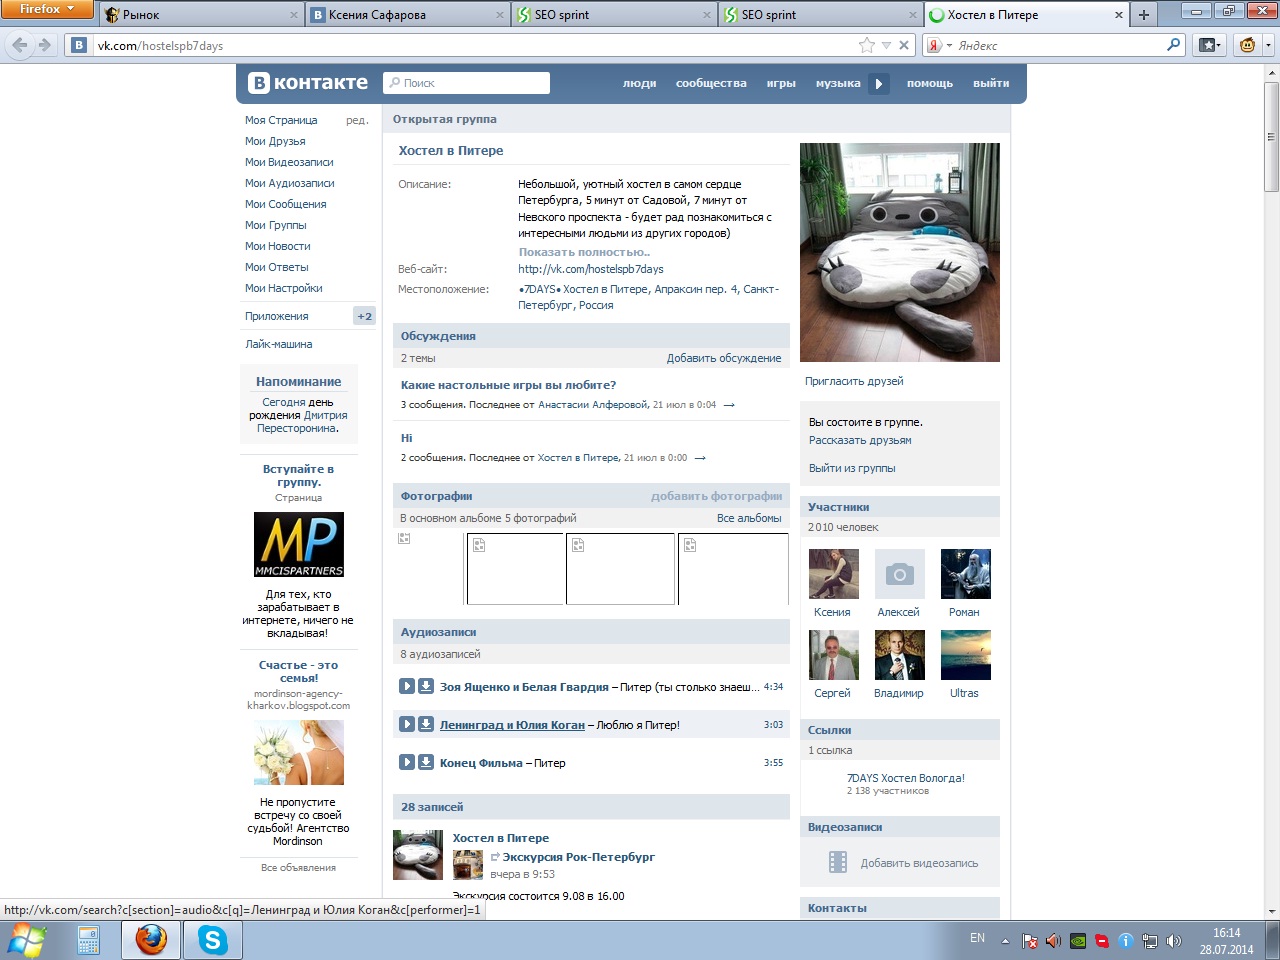The width and height of the screenshot is (1280, 960).
Task: Open the Какие настольные игры вы любите? topic
Action: point(508,385)
